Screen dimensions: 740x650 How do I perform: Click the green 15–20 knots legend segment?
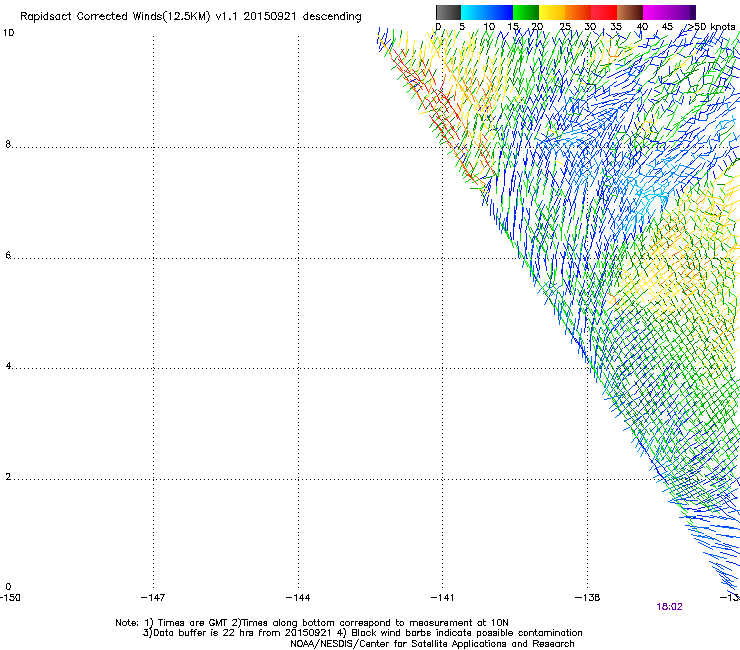(526, 12)
